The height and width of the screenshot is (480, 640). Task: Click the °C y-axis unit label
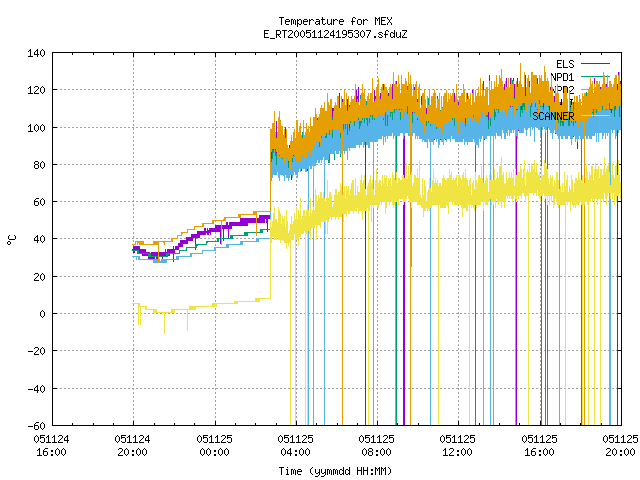12,240
